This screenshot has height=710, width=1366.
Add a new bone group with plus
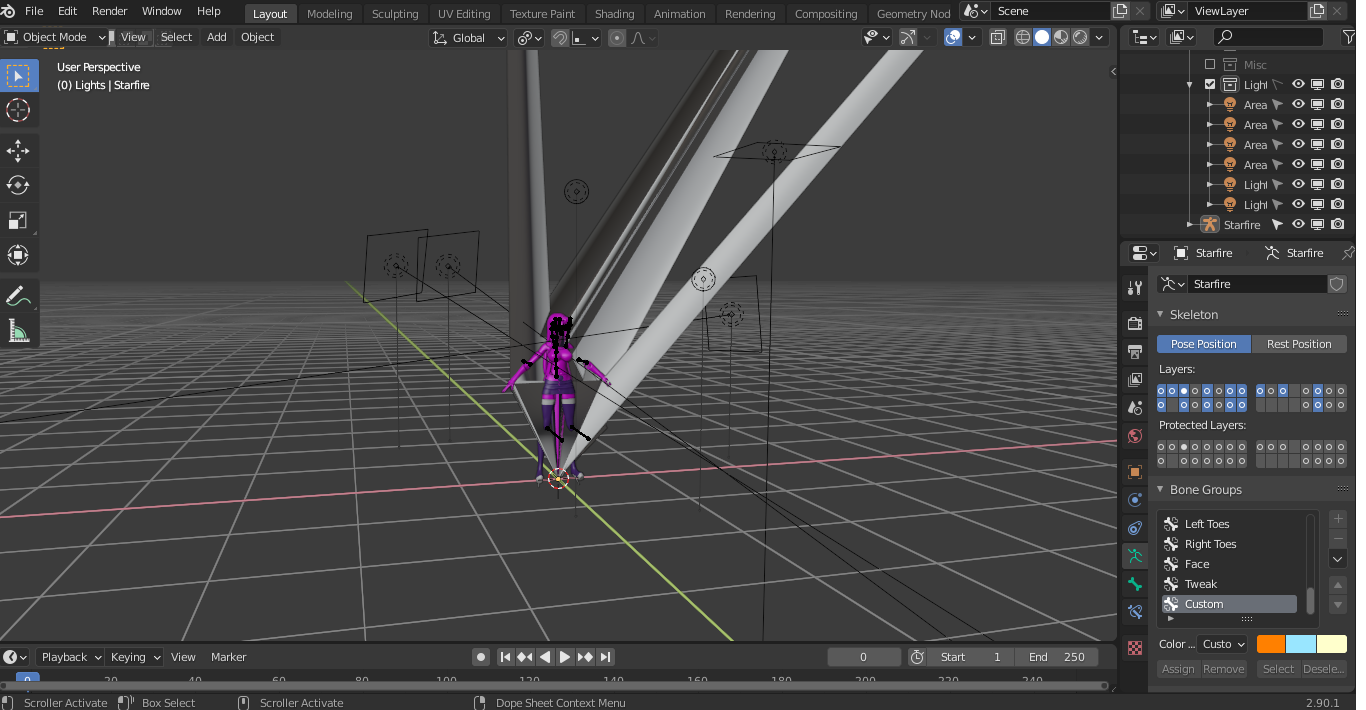1338,519
